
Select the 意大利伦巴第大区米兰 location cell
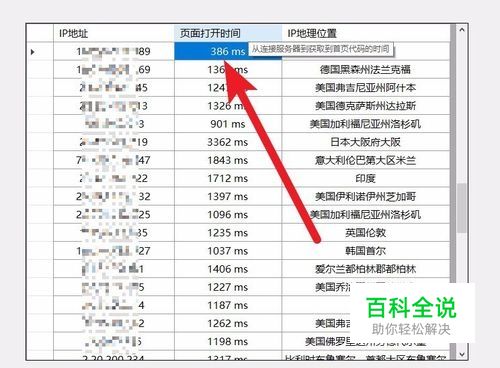[x=366, y=160]
